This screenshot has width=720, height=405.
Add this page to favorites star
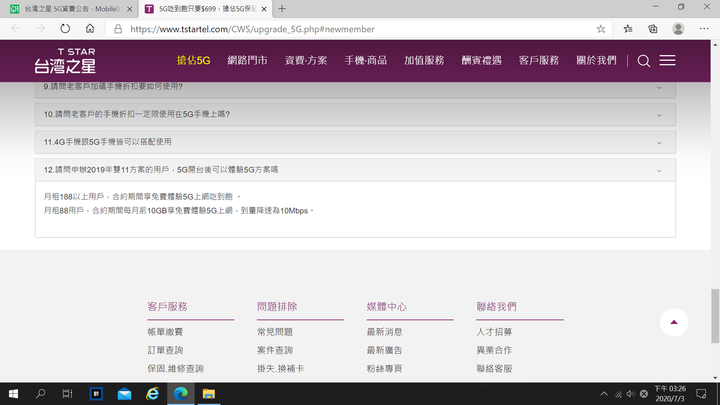click(x=601, y=29)
